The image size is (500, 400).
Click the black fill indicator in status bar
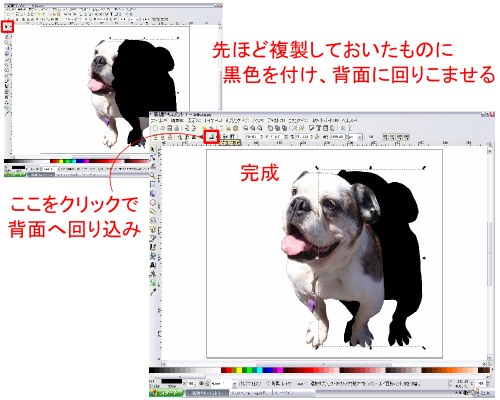[x=172, y=381]
